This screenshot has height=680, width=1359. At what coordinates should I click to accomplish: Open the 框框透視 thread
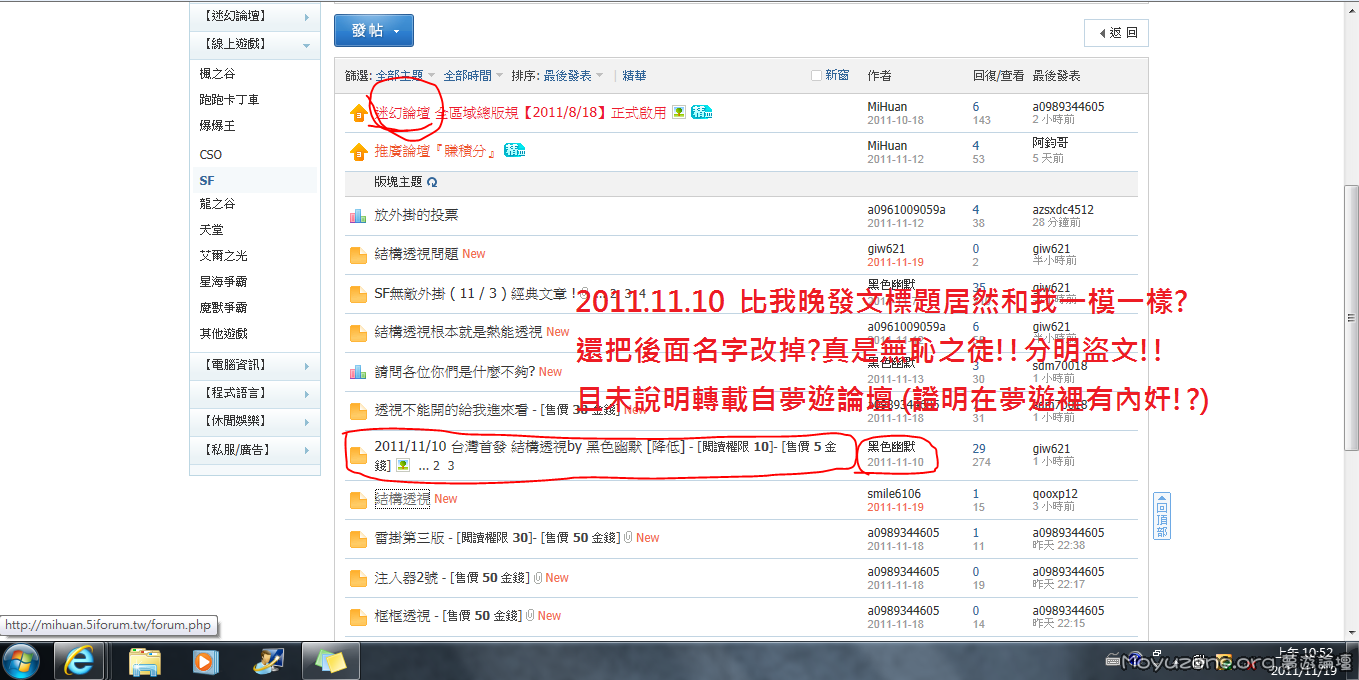402,615
